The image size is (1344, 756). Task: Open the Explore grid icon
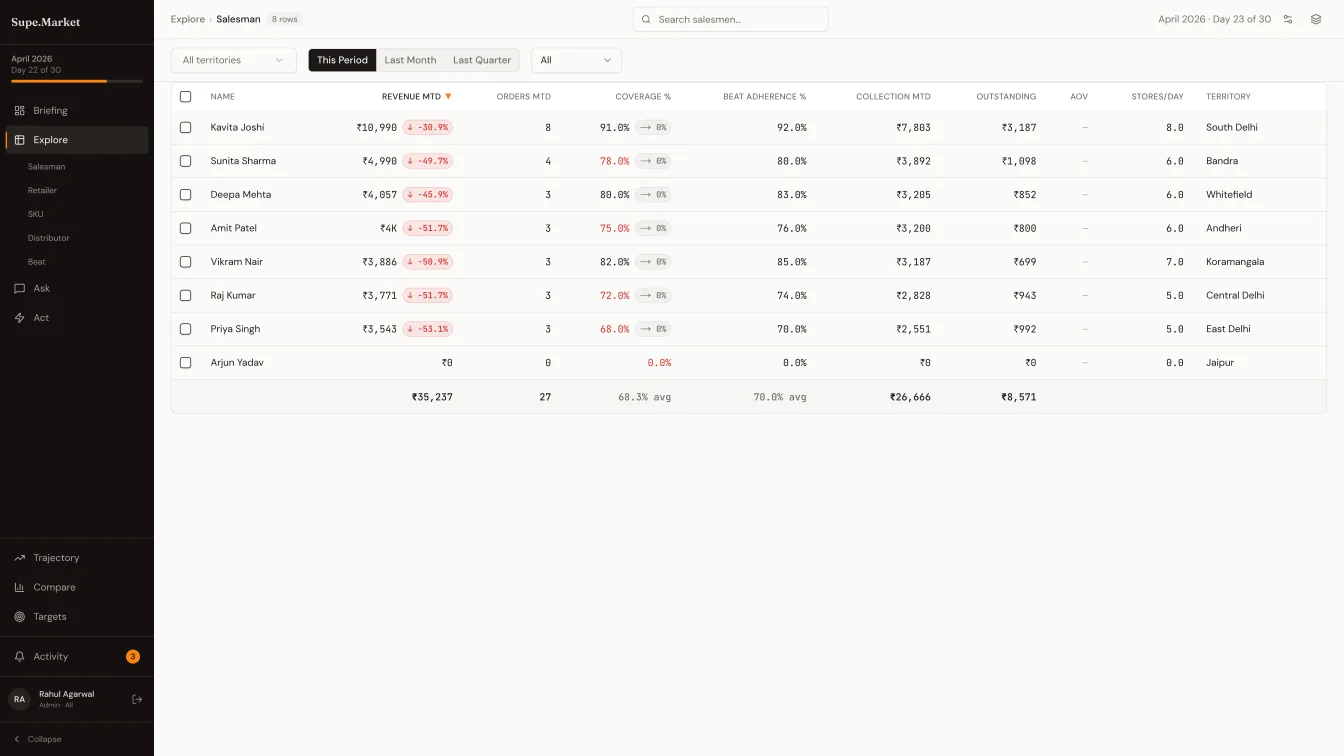pyautogui.click(x=19, y=139)
